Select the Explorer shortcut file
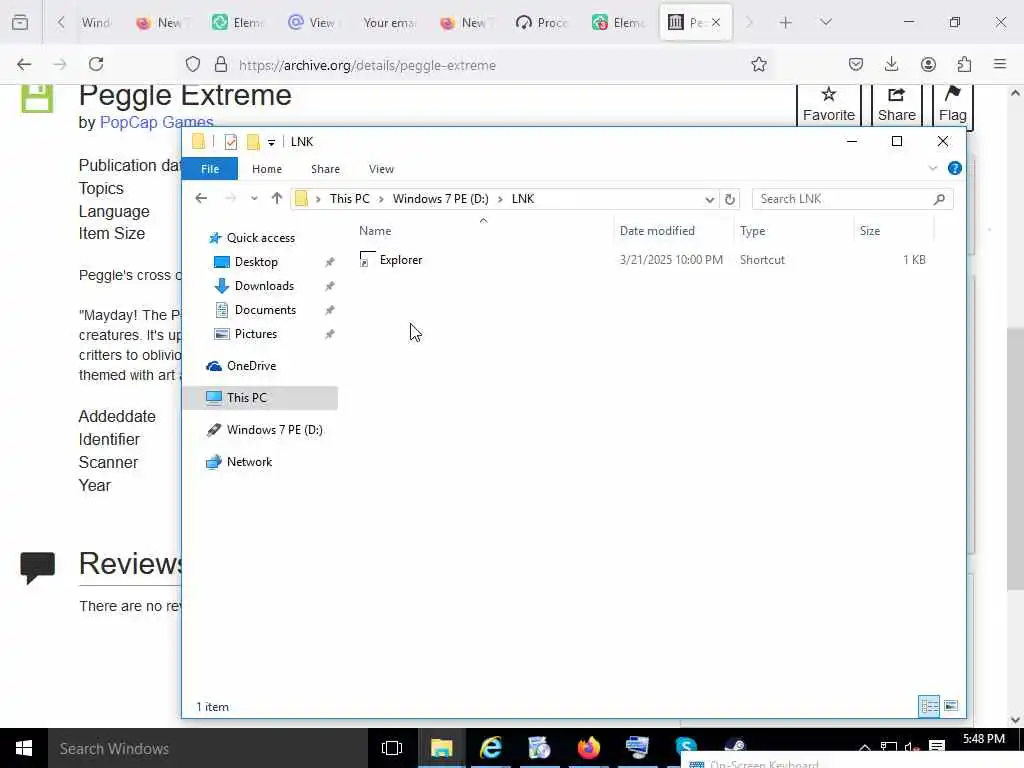Viewport: 1024px width, 768px height. (400, 260)
